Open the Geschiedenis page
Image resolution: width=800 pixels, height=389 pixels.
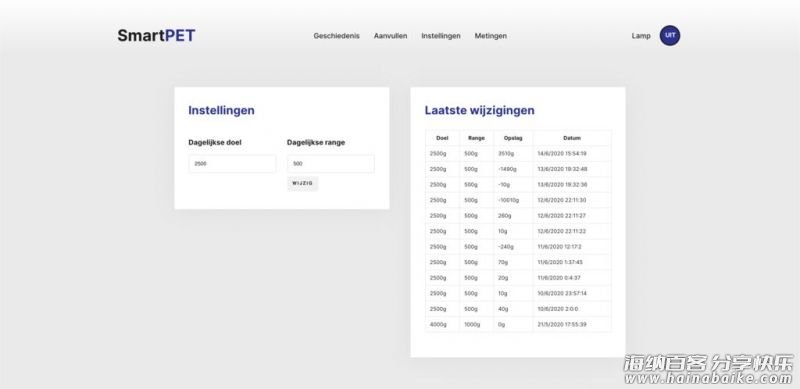(x=336, y=36)
